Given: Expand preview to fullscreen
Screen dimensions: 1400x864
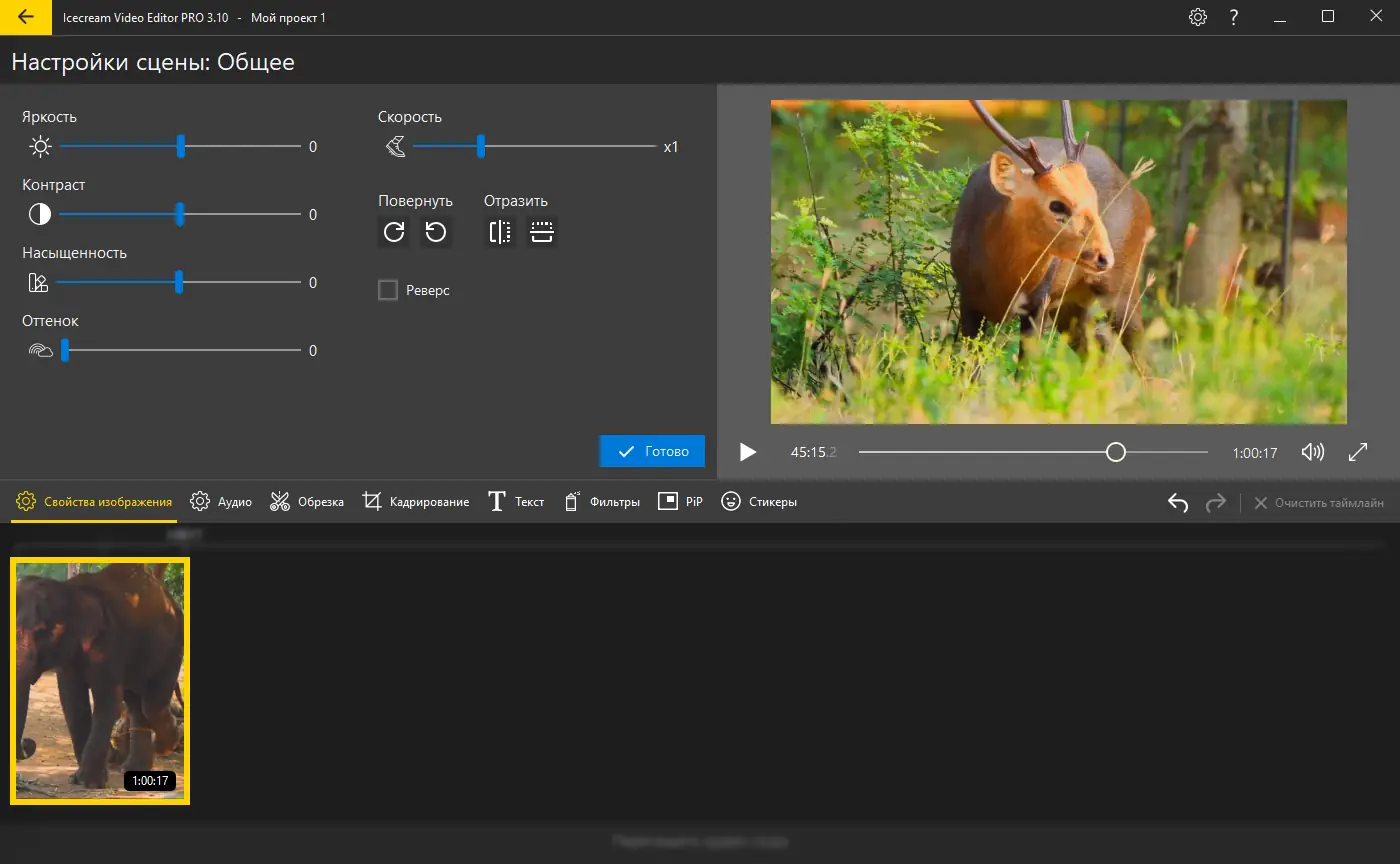Looking at the screenshot, I should click(1357, 452).
